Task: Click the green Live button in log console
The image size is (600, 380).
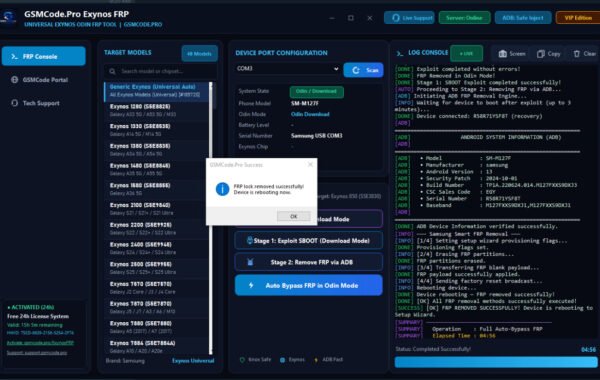Action: coord(466,54)
